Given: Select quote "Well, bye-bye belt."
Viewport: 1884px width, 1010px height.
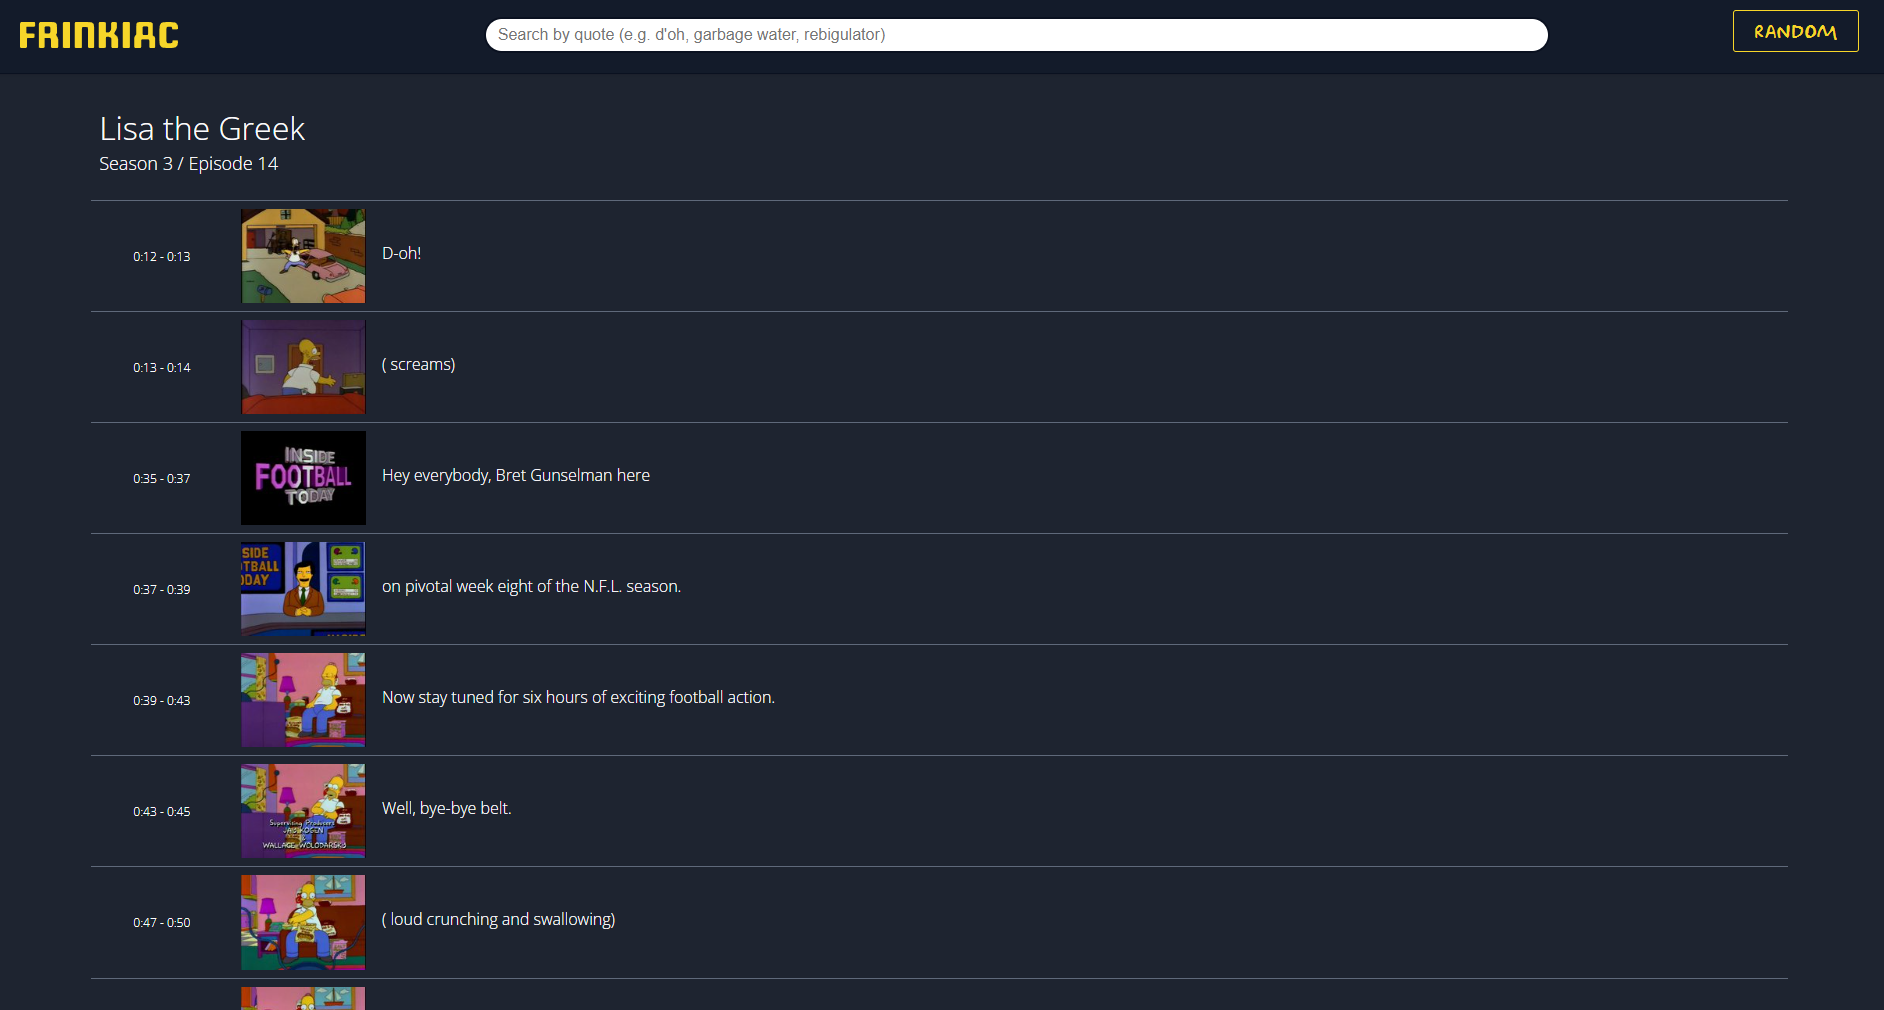Looking at the screenshot, I should 446,809.
